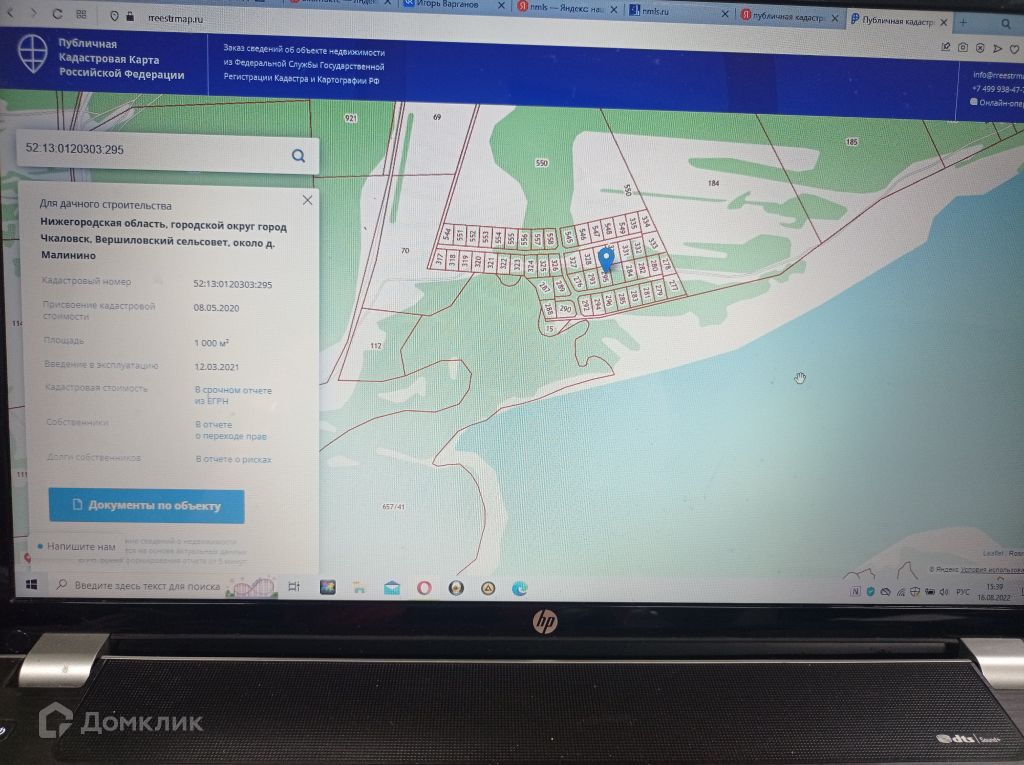Switch to публичная кадастр Yandex tab
The image size is (1024, 765).
coord(782,17)
